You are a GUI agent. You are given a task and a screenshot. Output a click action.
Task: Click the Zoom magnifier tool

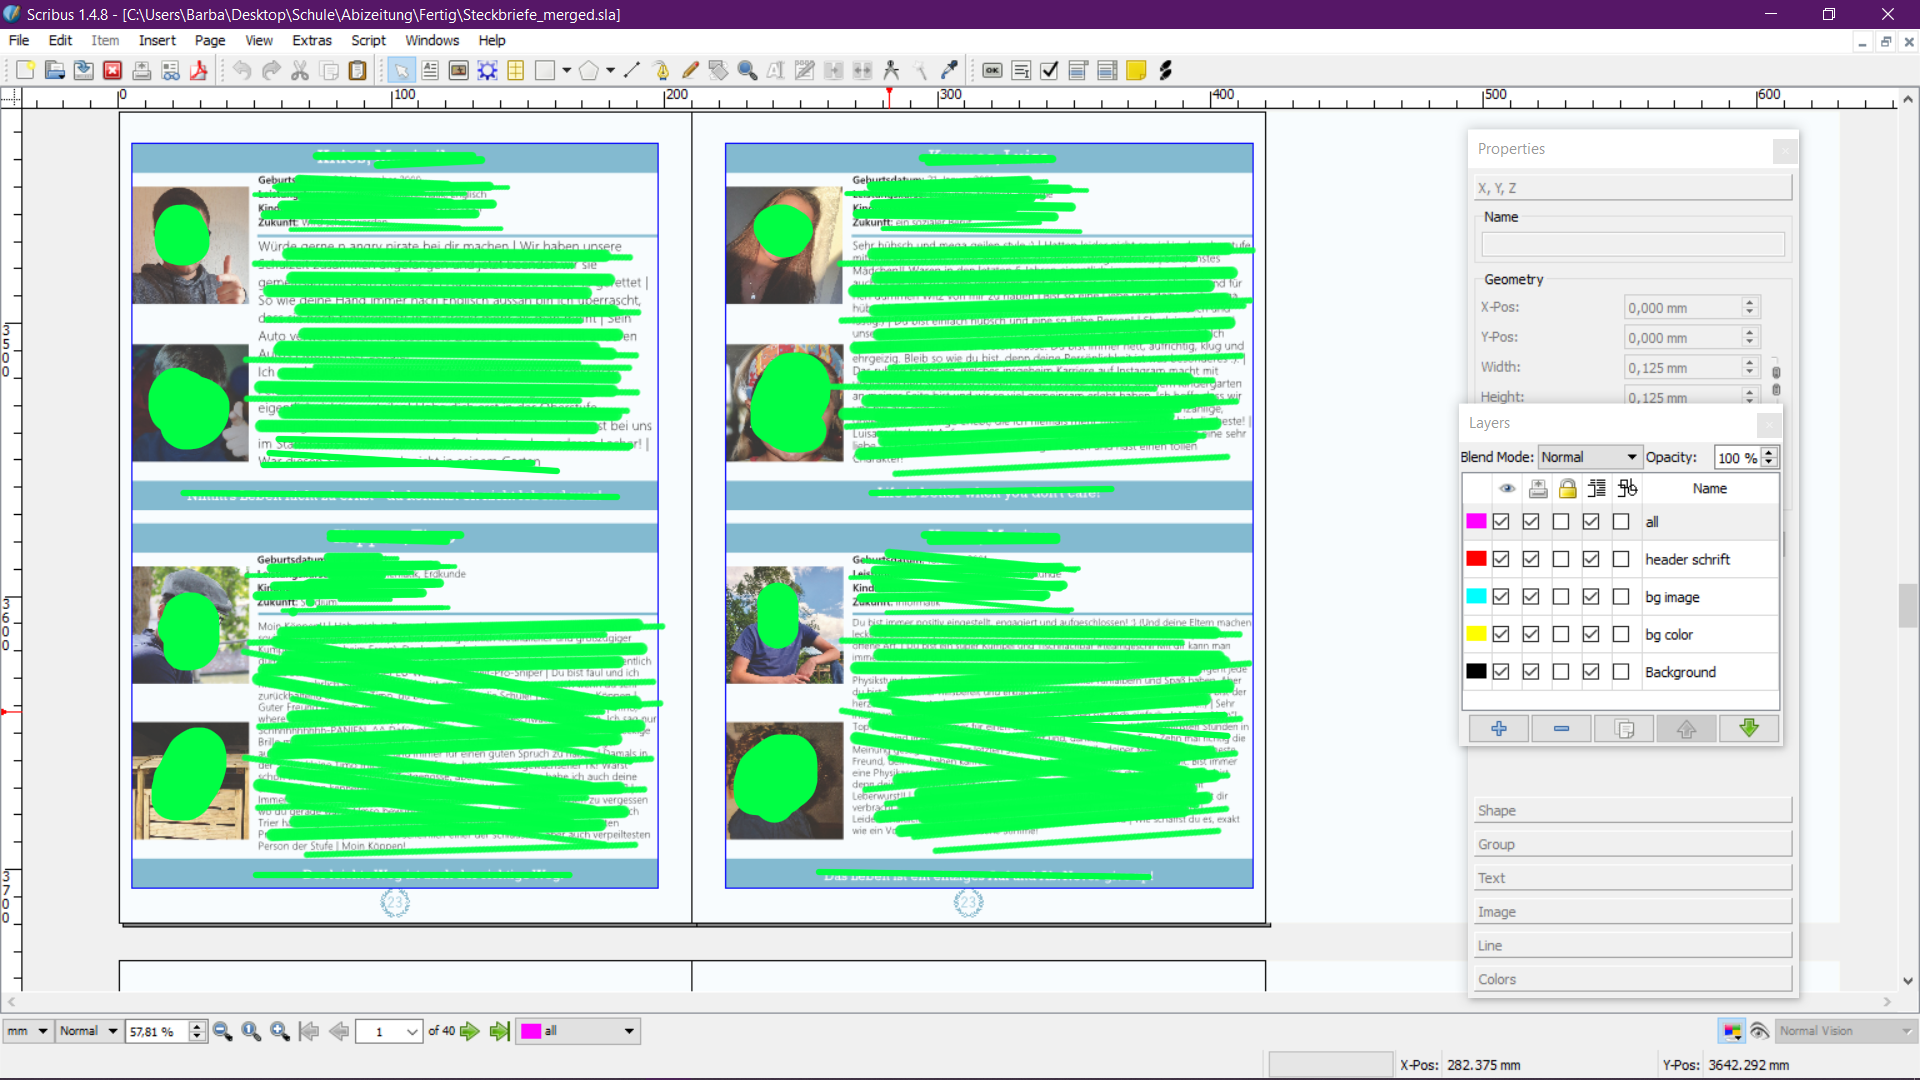point(747,70)
